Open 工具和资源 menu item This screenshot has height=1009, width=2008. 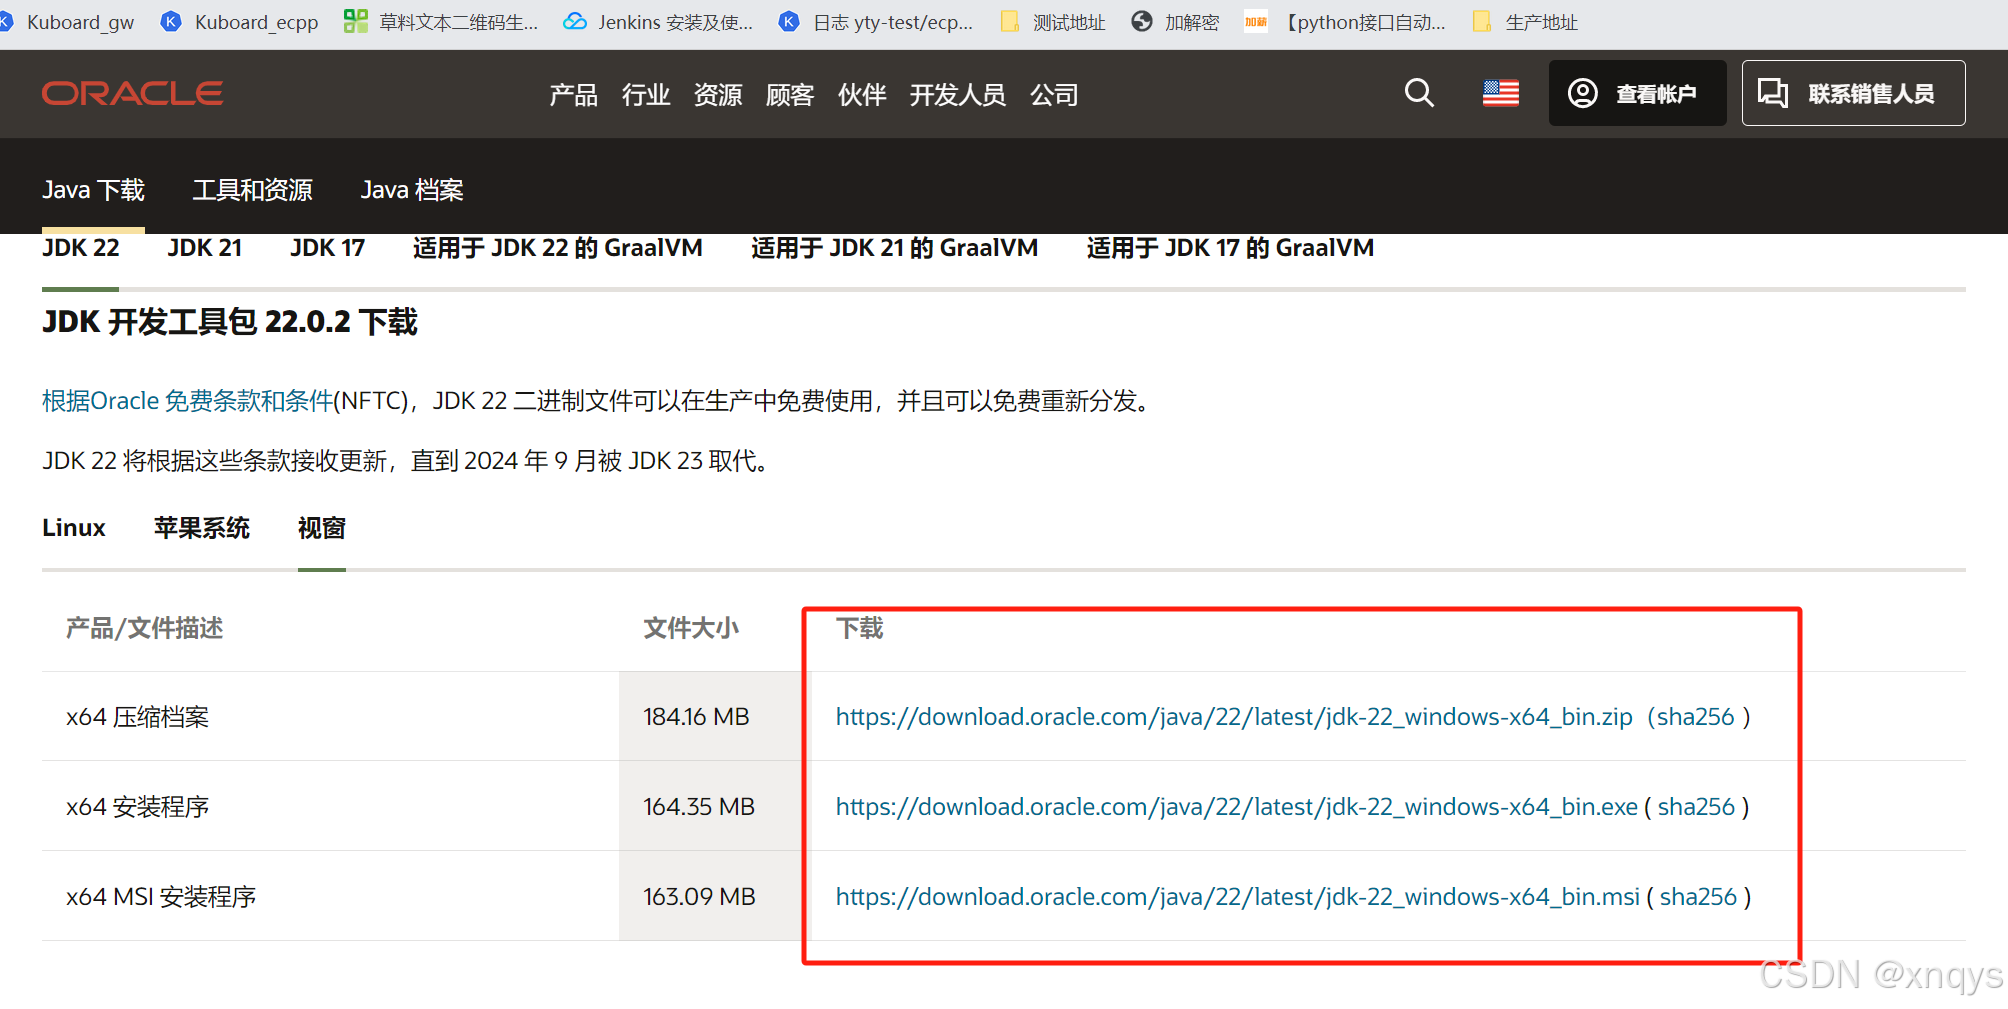click(252, 190)
